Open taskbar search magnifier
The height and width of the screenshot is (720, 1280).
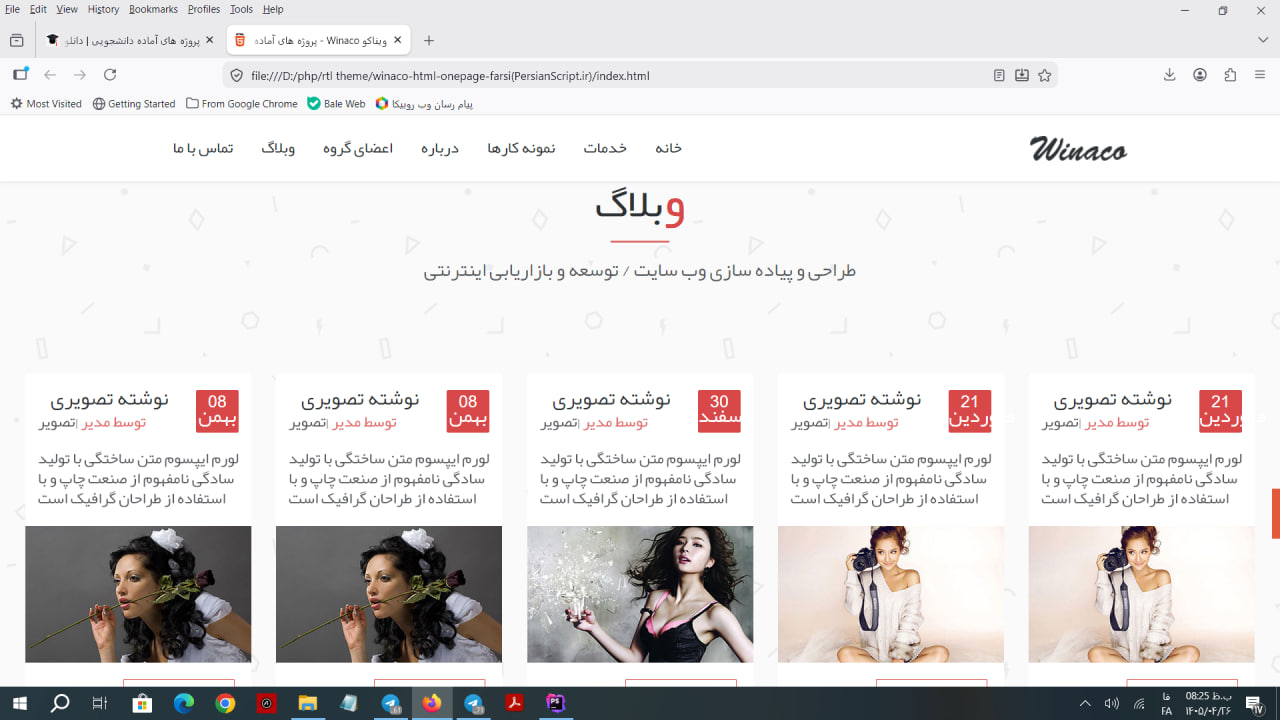60,704
